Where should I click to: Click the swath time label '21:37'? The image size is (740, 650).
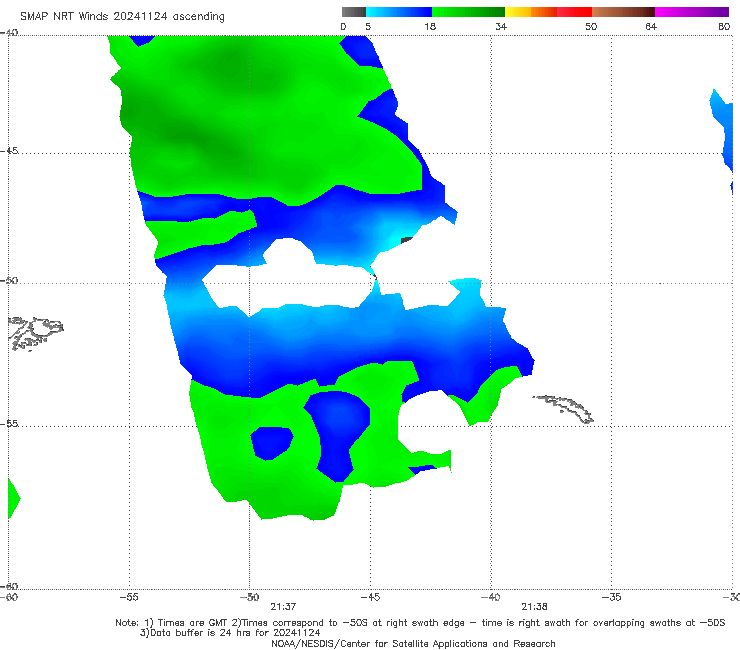[x=283, y=606]
